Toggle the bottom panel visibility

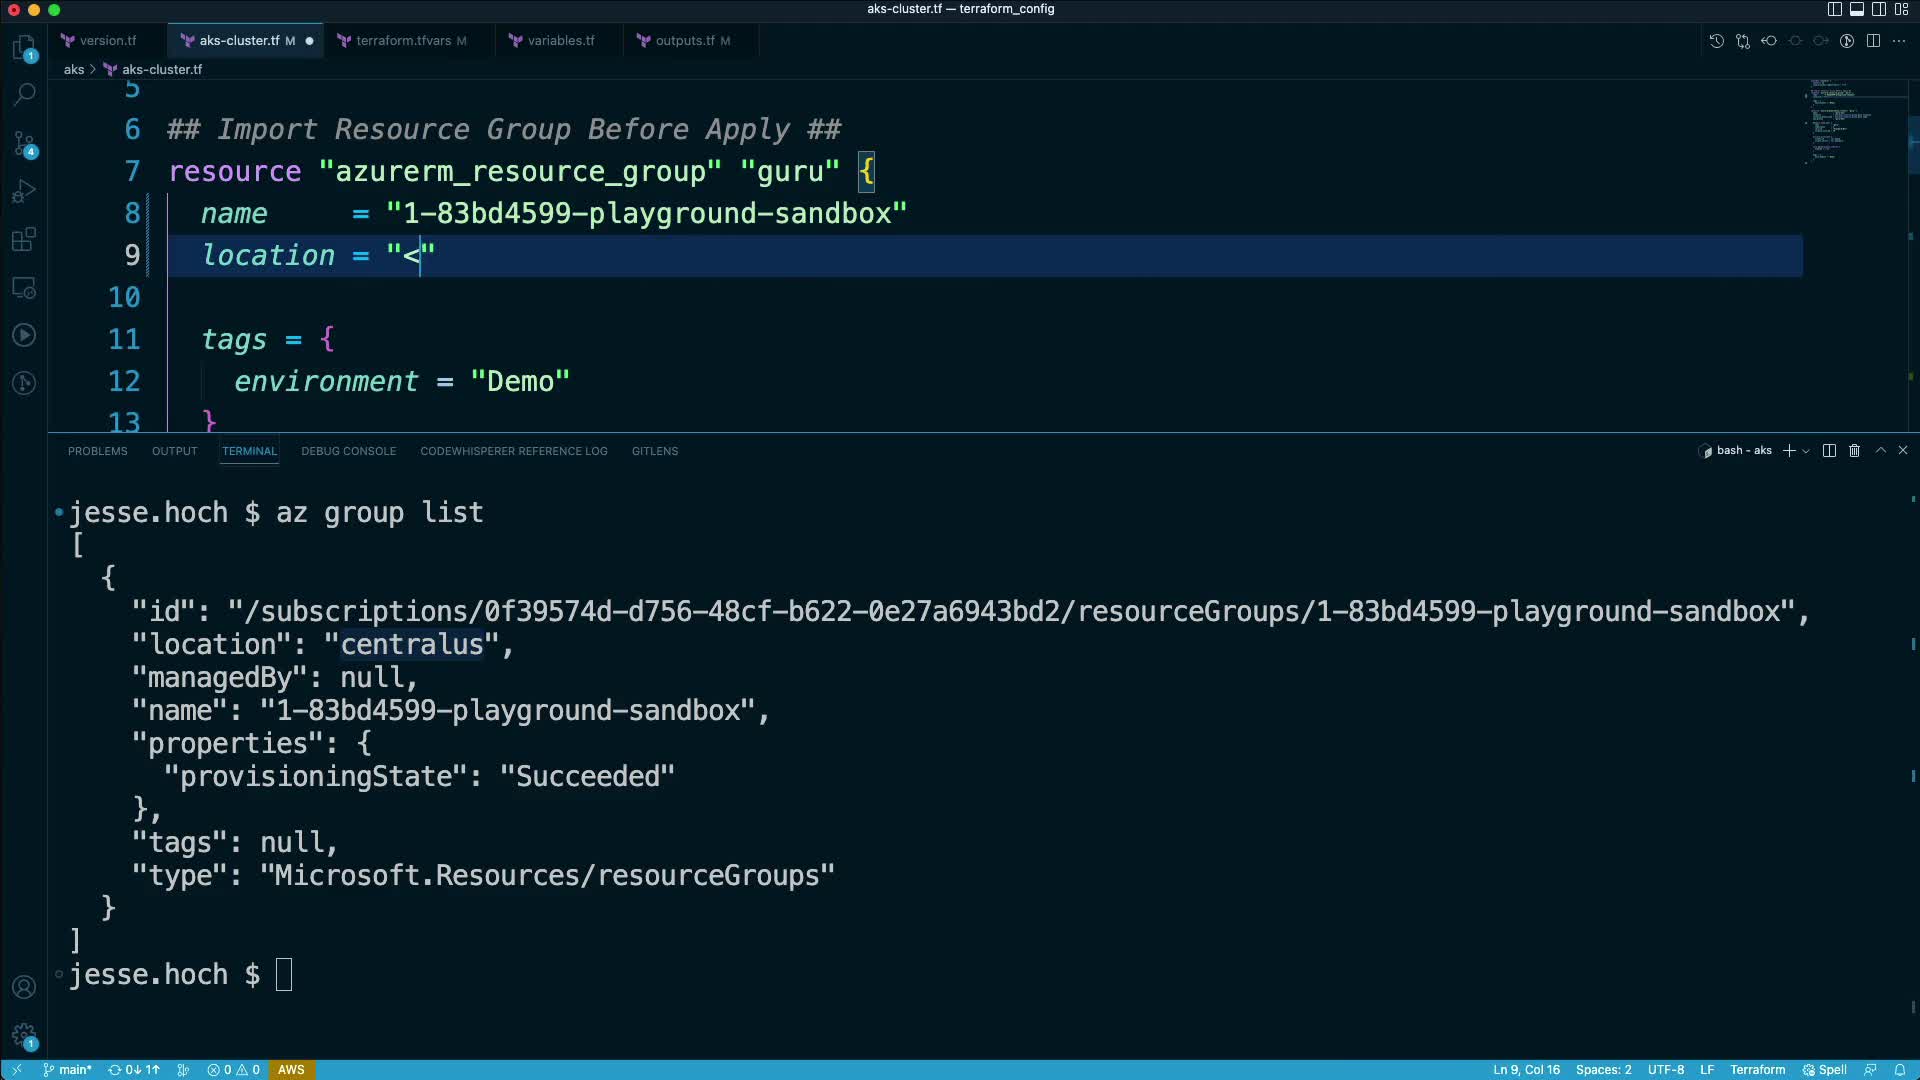[1857, 9]
